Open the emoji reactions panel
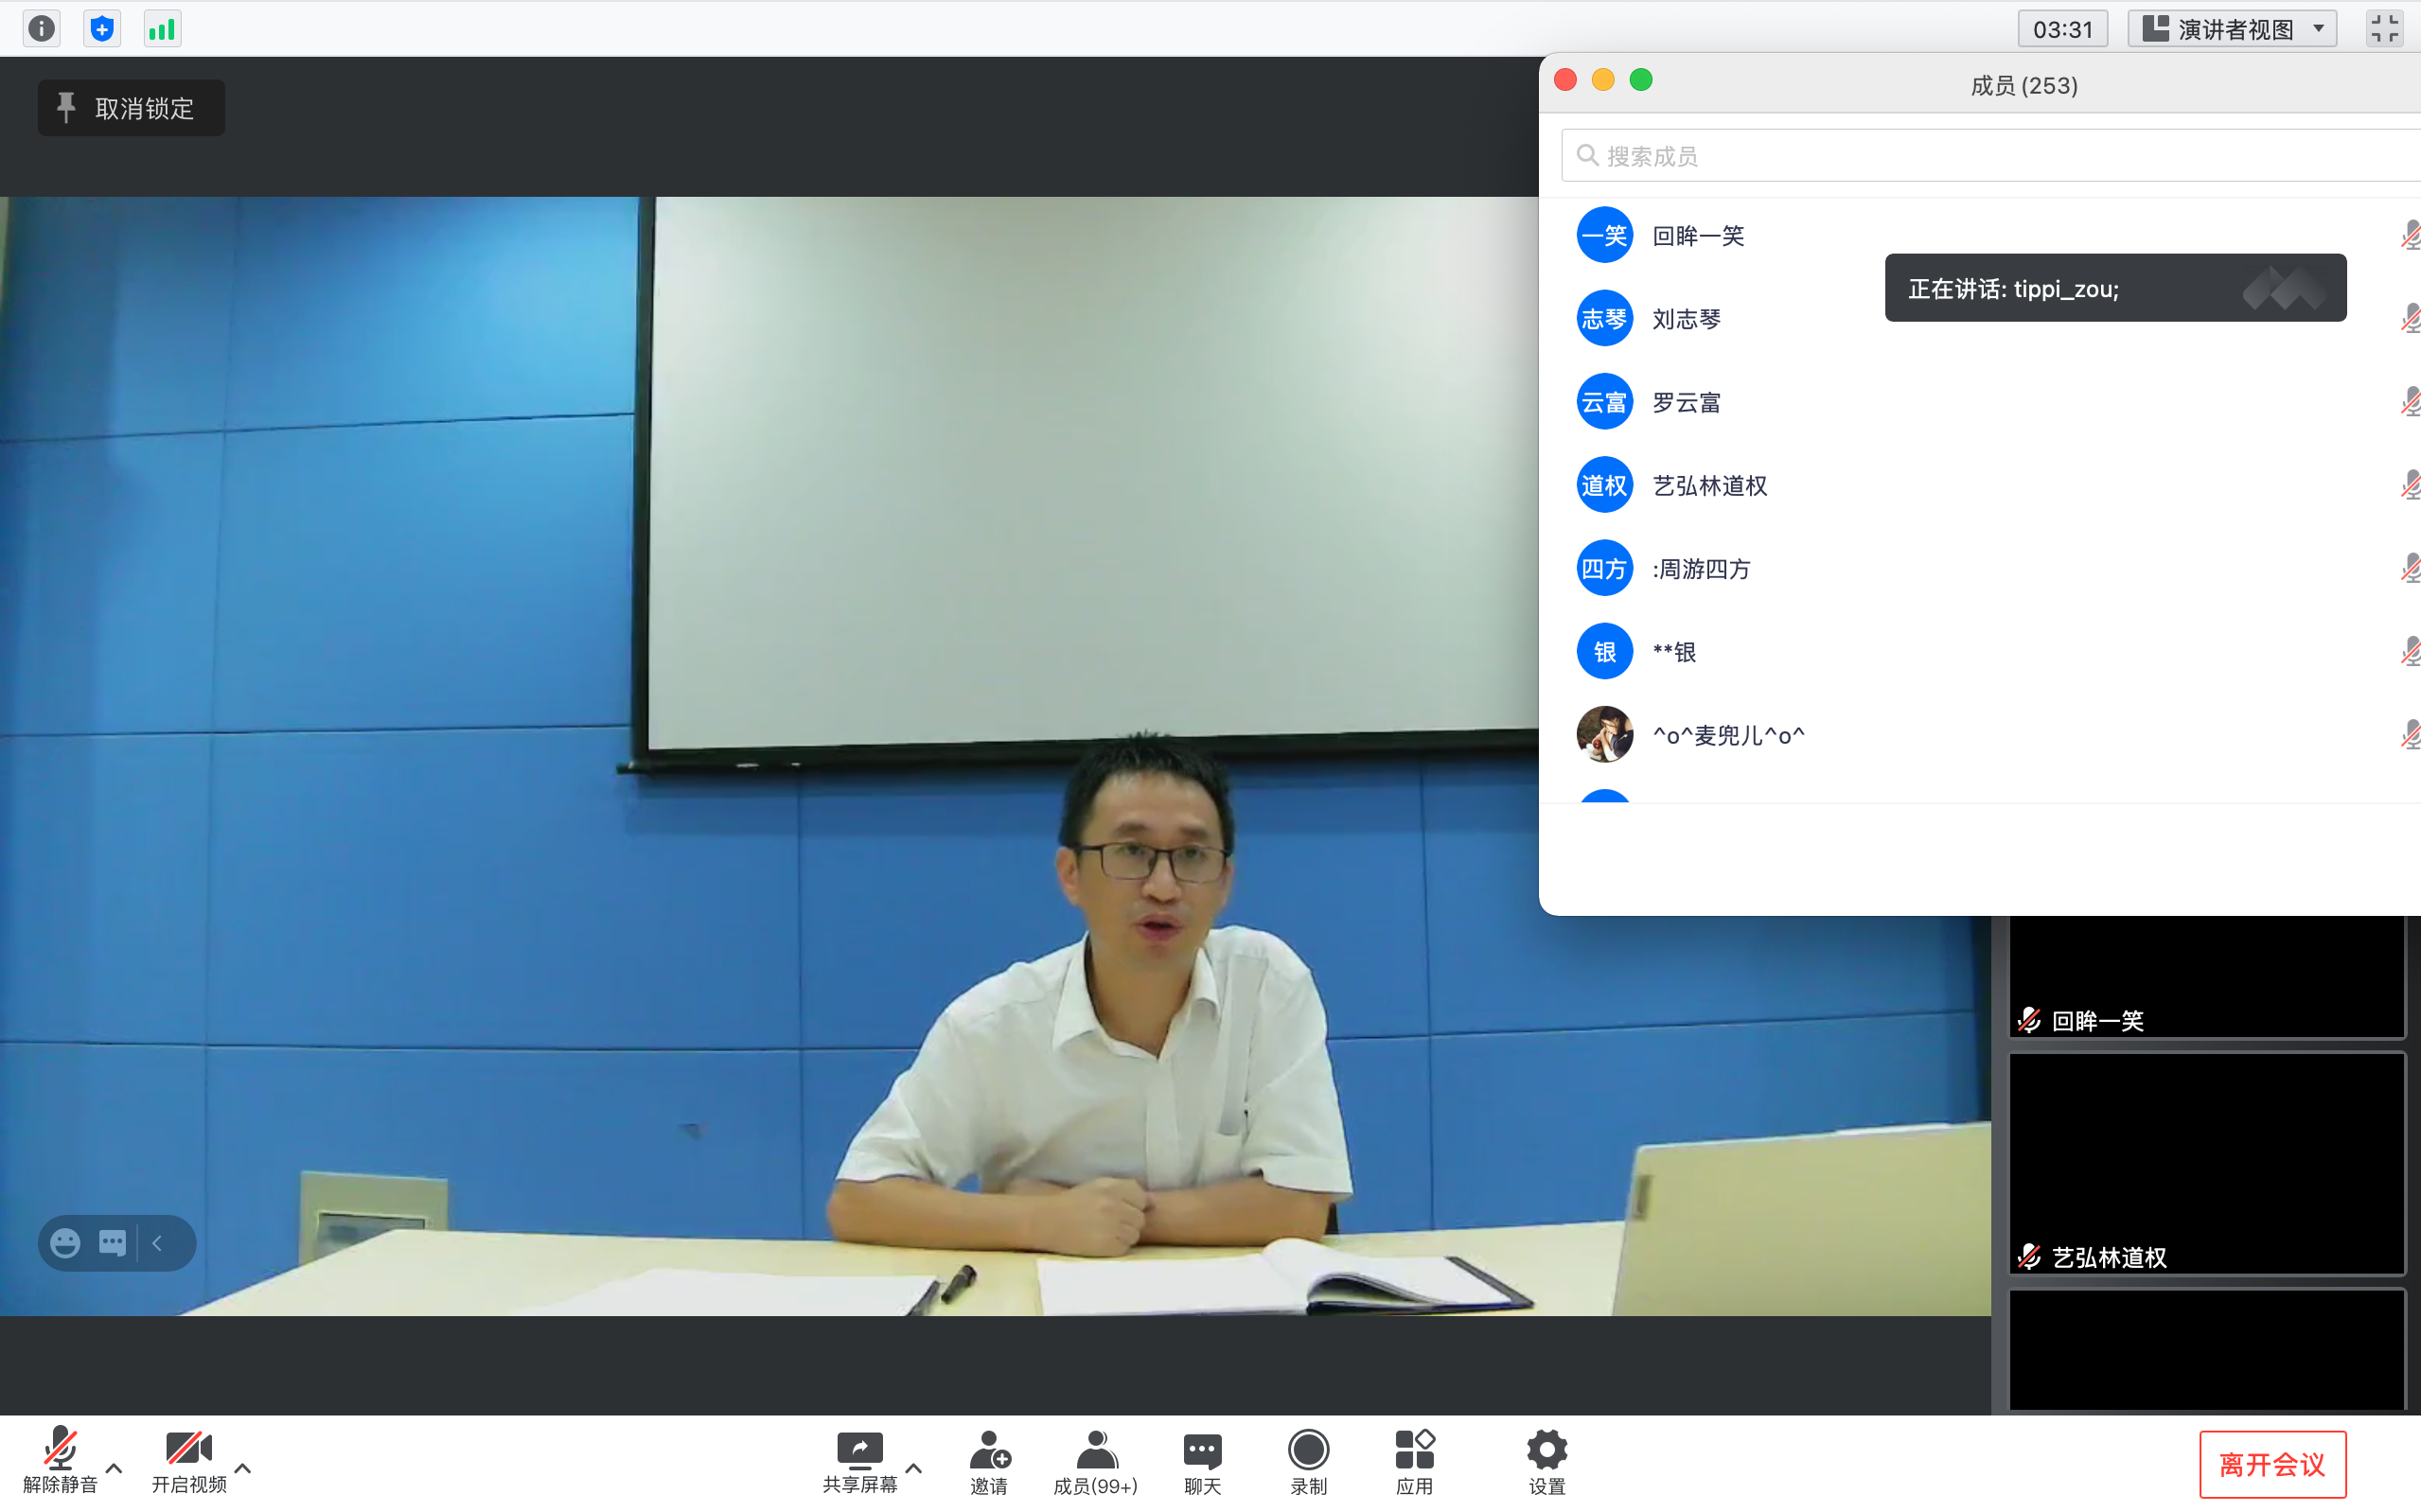The width and height of the screenshot is (2421, 1512). coord(65,1242)
